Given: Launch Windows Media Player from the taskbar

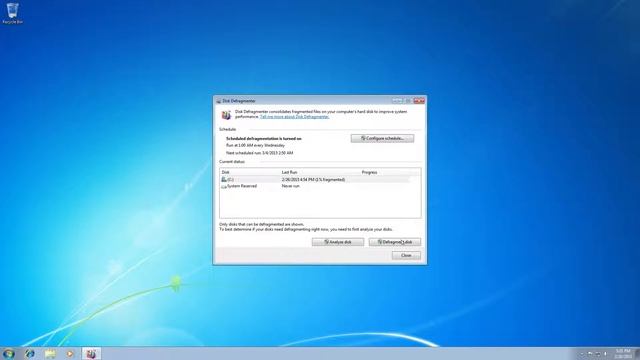Looking at the screenshot, I should tap(70, 353).
